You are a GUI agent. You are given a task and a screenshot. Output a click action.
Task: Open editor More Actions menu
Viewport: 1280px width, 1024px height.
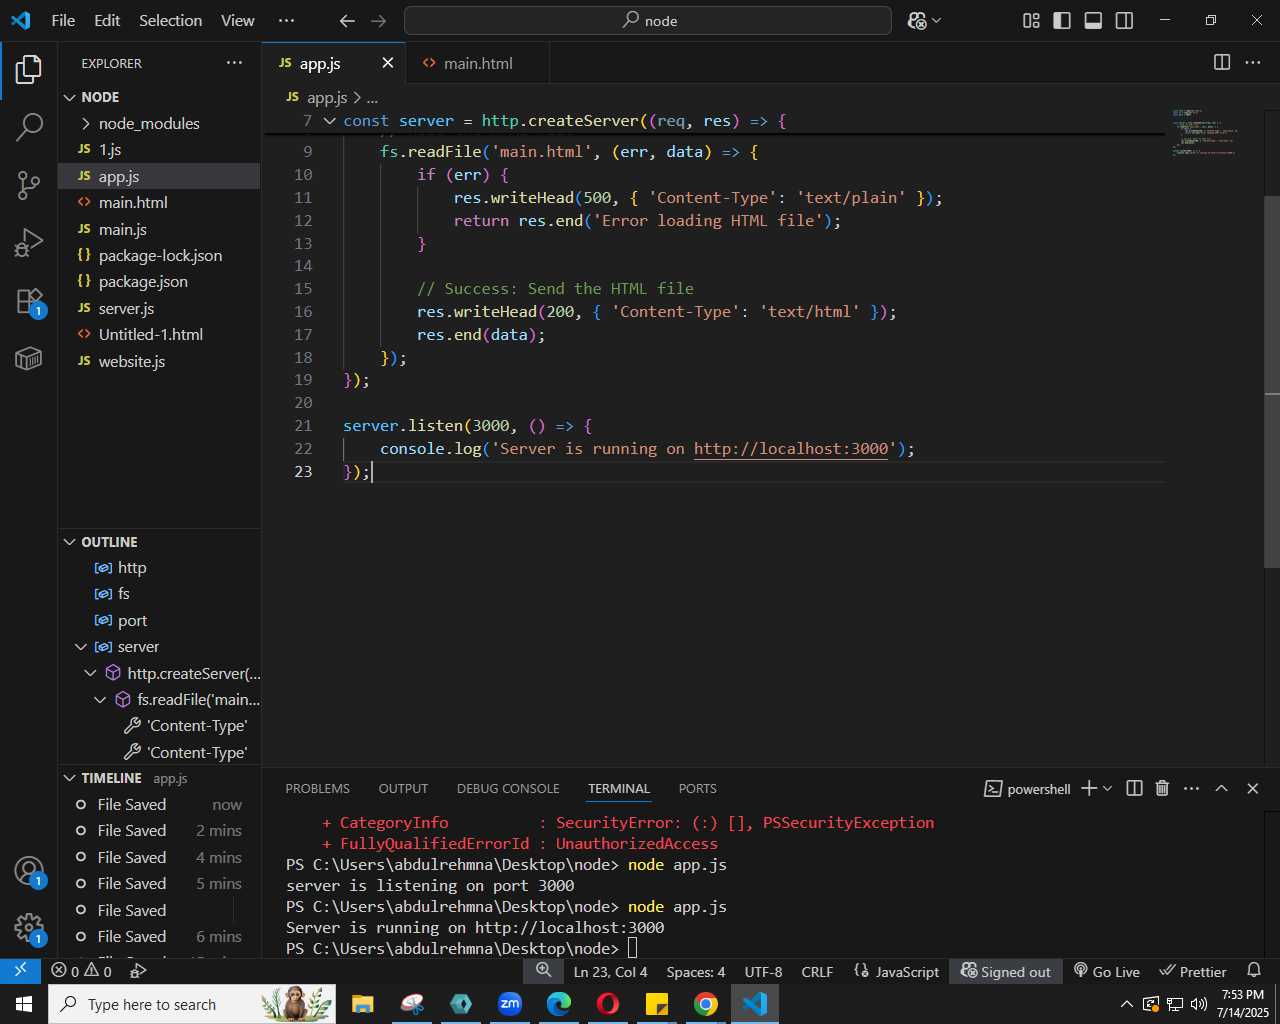(x=1253, y=62)
